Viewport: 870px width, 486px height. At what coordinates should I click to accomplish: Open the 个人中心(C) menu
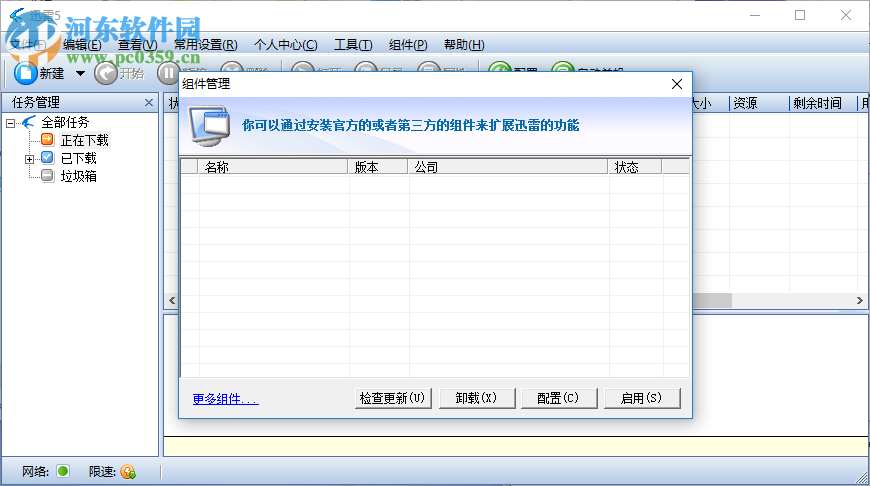[x=285, y=45]
